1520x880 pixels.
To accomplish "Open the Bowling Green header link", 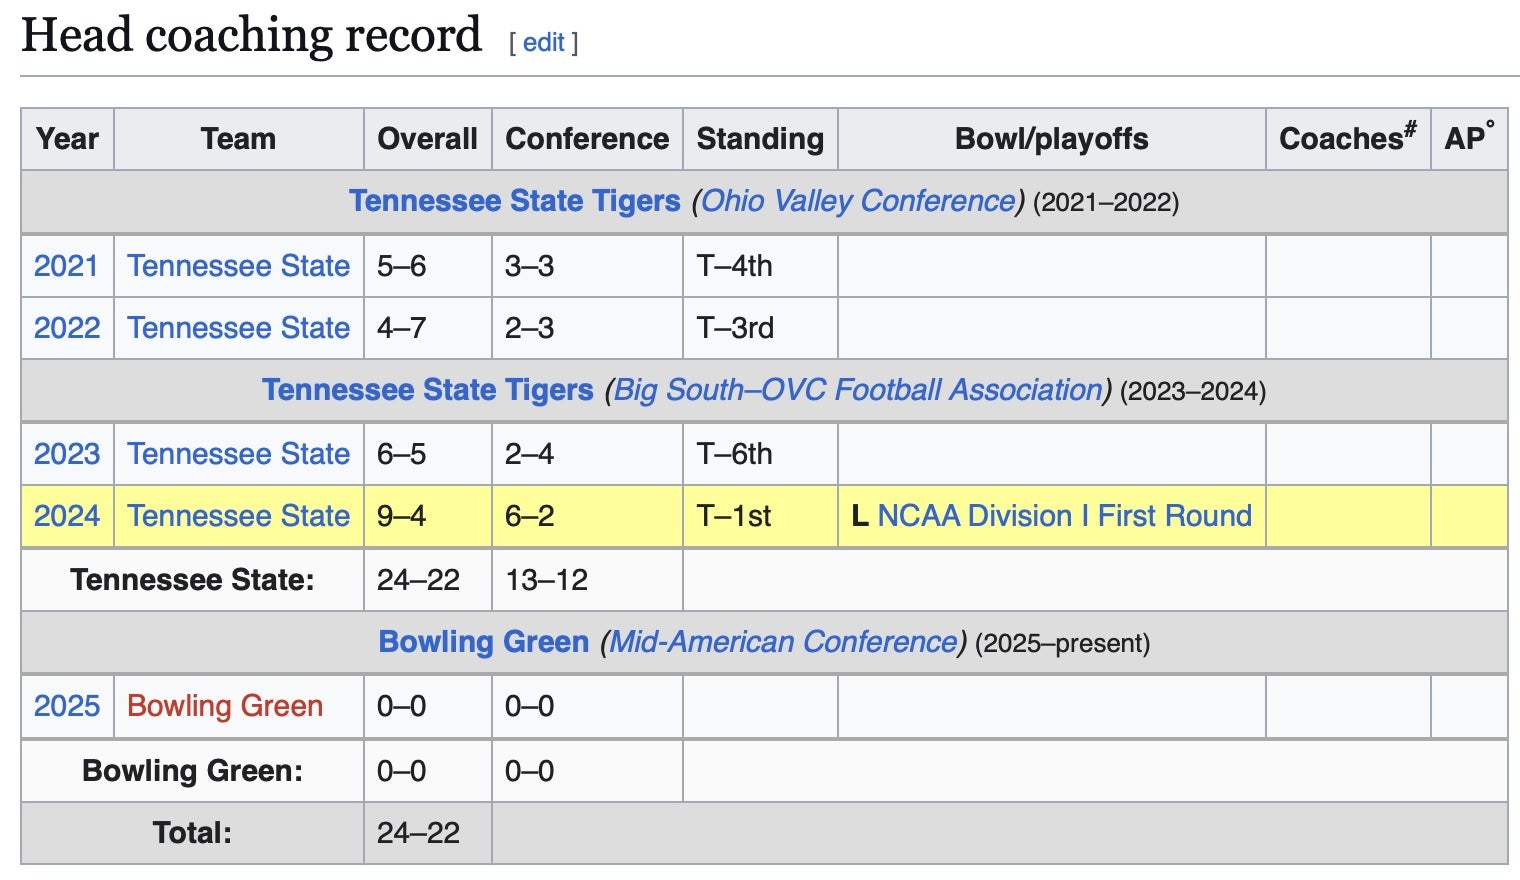I will (x=483, y=642).
